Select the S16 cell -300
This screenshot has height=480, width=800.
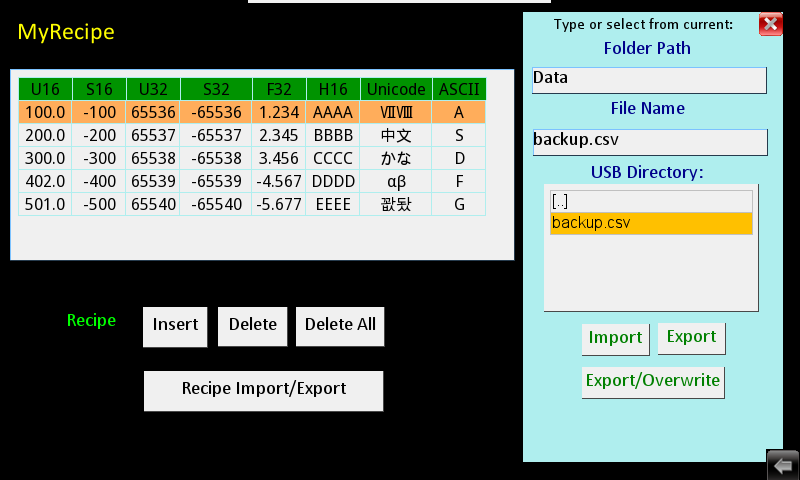[99, 158]
